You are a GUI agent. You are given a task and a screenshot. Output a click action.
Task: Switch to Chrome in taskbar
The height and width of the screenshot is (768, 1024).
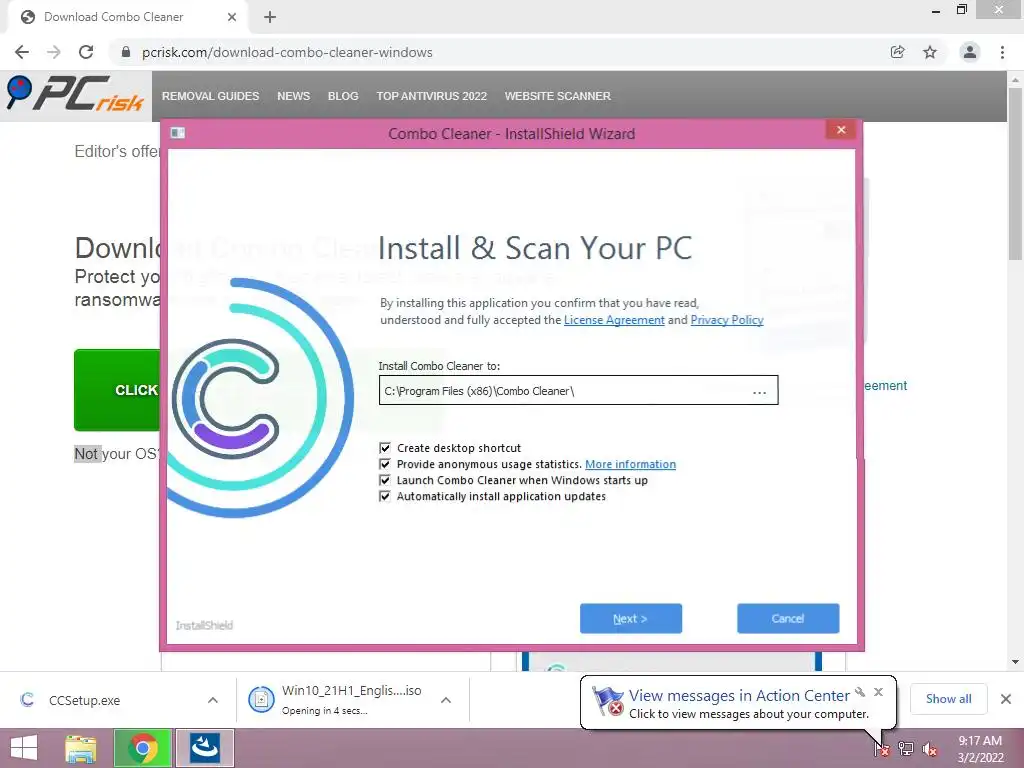(x=143, y=748)
